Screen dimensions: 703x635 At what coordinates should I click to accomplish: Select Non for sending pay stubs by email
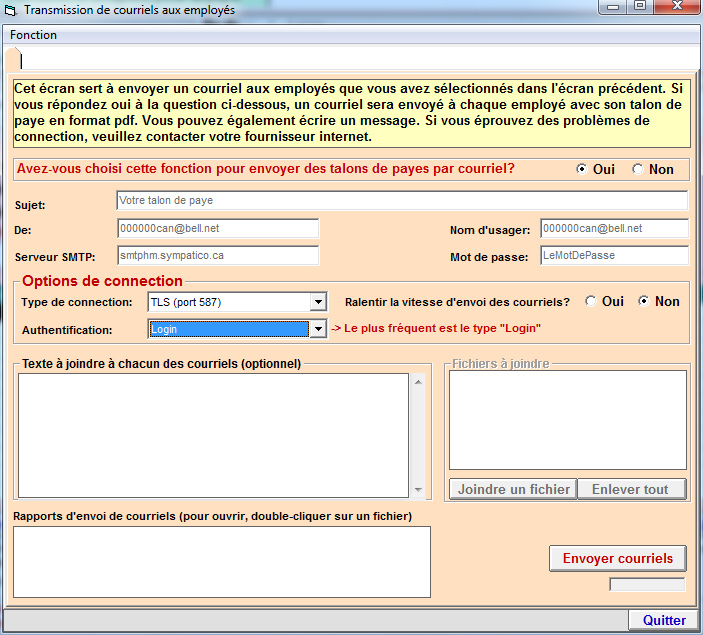click(638, 169)
